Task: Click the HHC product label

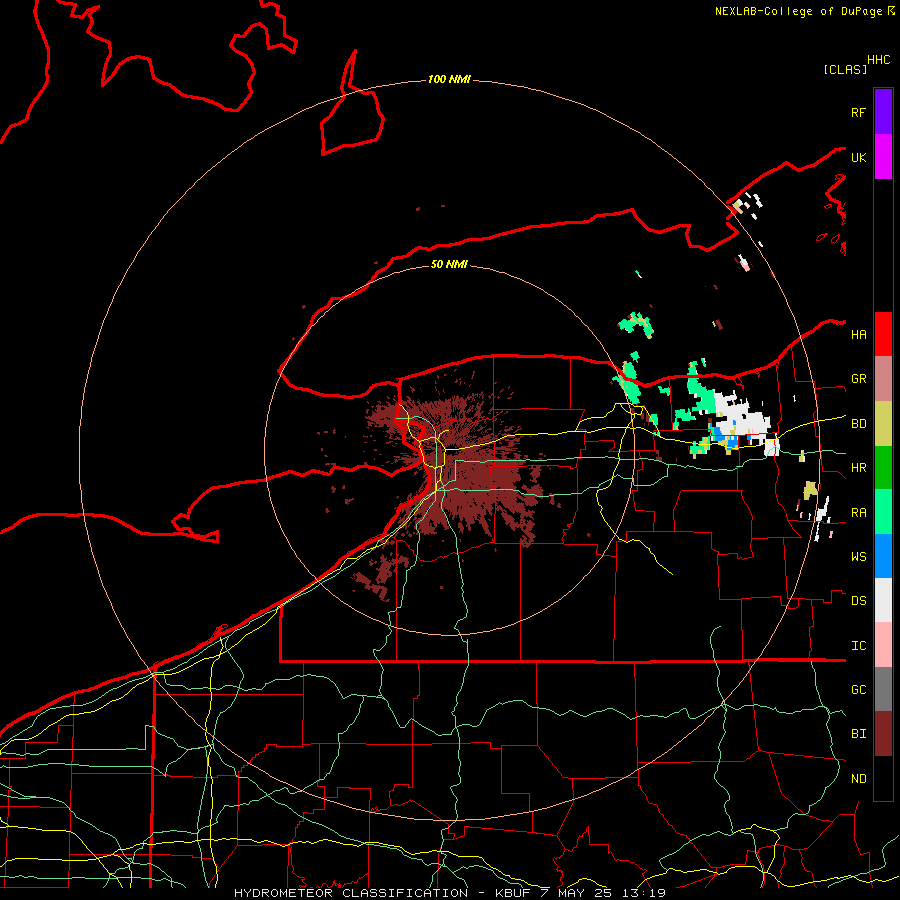Action: (x=879, y=60)
